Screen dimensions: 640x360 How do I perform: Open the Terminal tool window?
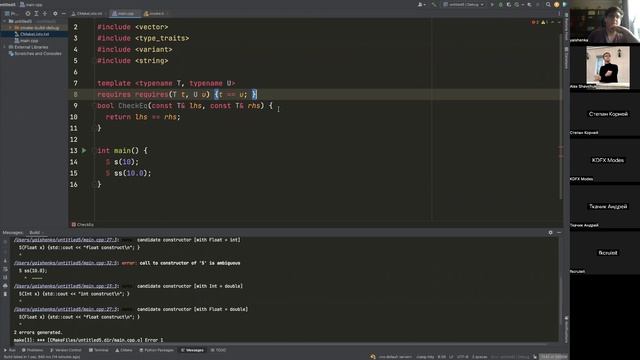coord(99,350)
